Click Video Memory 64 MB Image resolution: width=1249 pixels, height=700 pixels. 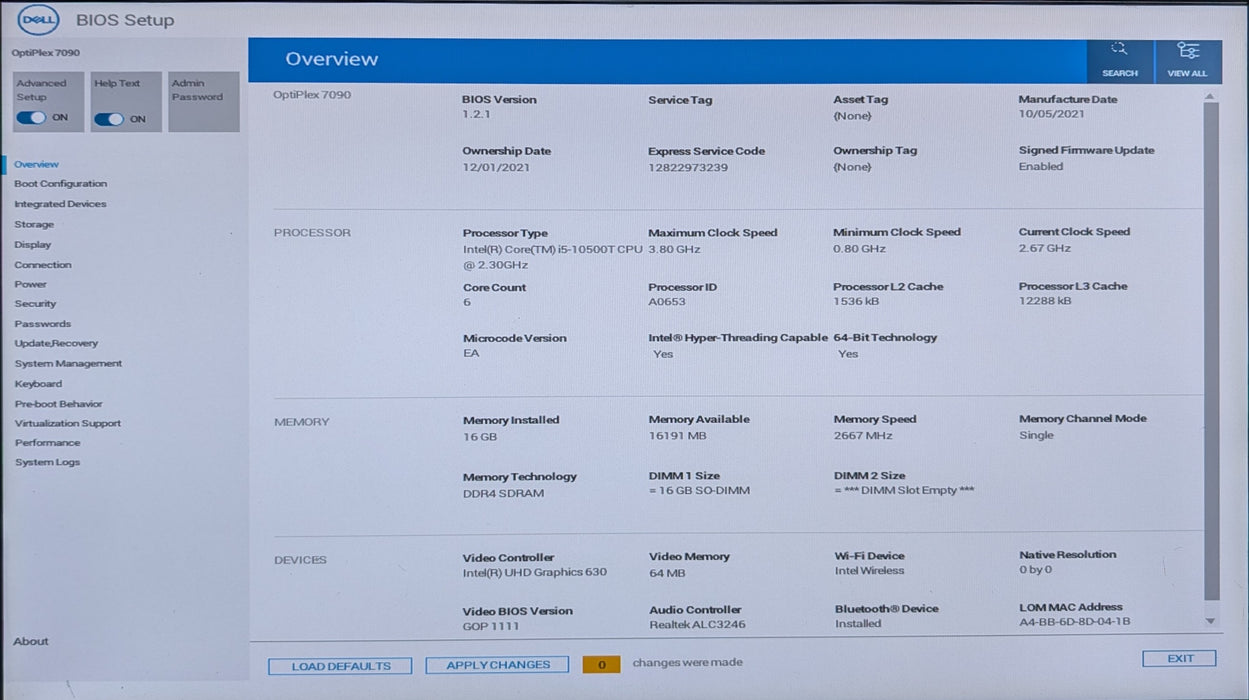pyautogui.click(x=667, y=573)
